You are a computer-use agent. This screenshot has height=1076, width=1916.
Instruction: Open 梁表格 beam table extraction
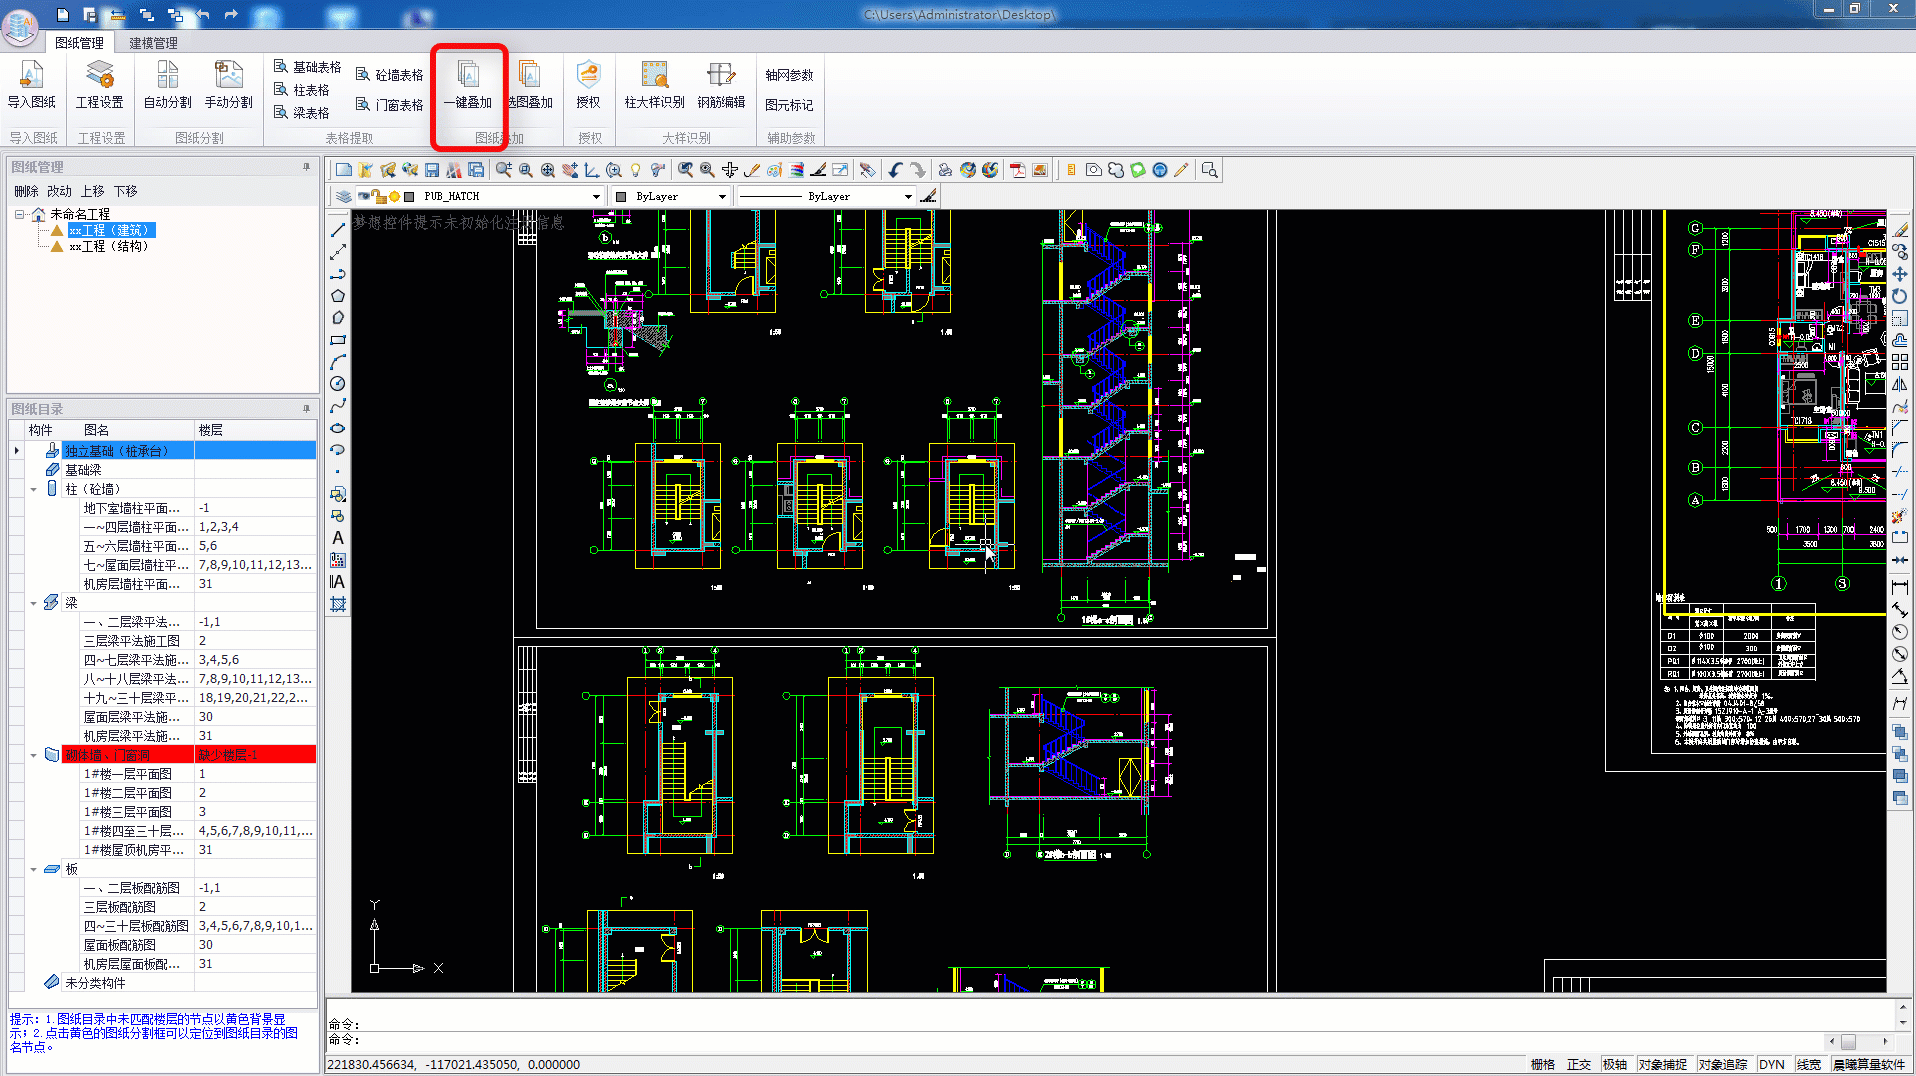click(302, 113)
